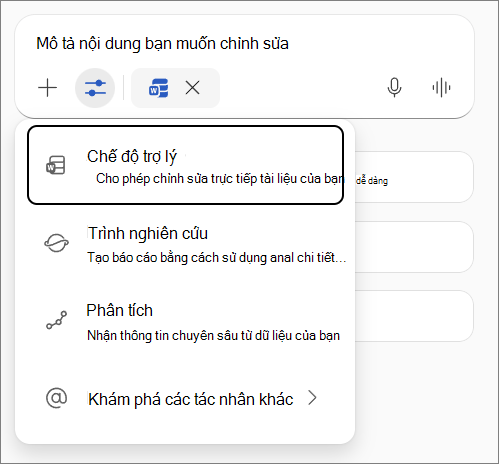Expand the chevron after 'Khám phá các tác nhân khác'

click(x=312, y=398)
